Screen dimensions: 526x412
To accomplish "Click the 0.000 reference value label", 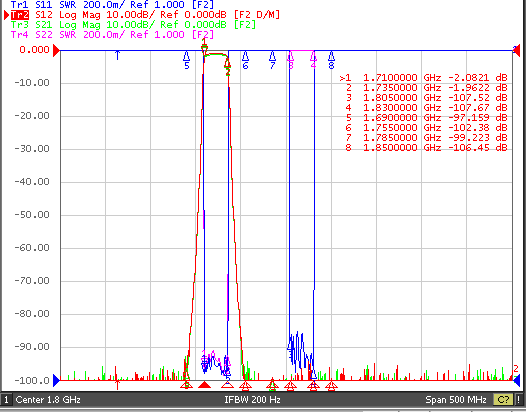I will [34, 50].
